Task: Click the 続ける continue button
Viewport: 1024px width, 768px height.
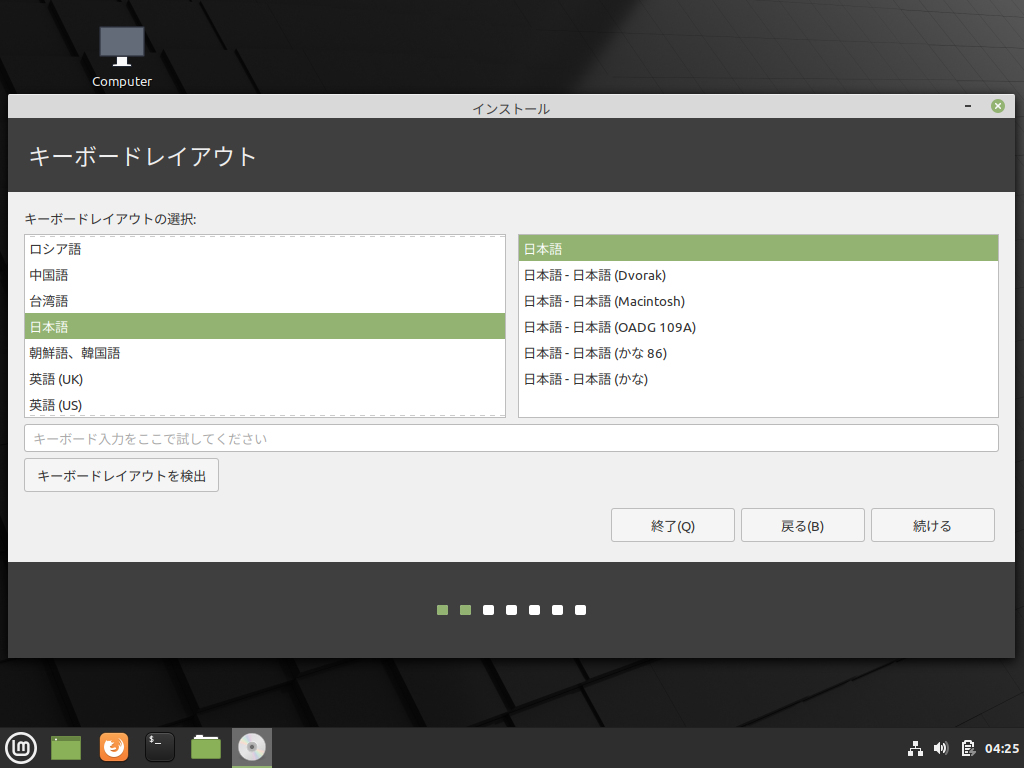Action: 933,526
